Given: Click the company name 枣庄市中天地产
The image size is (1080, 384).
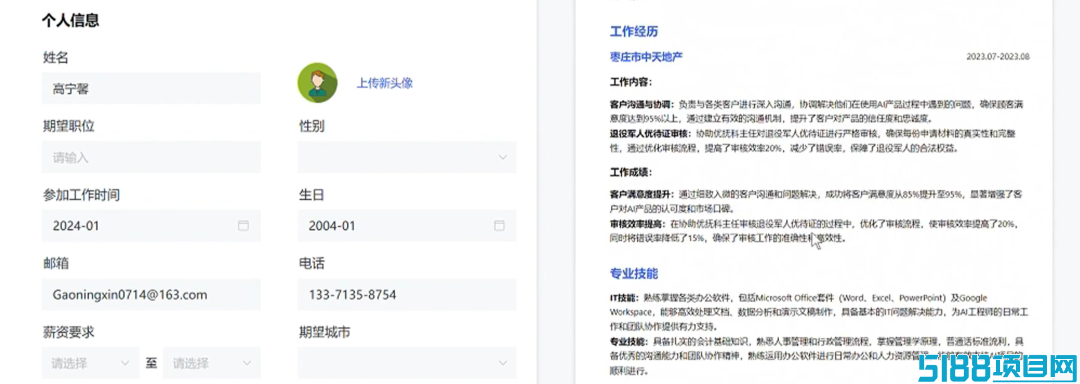Looking at the screenshot, I should 646,56.
